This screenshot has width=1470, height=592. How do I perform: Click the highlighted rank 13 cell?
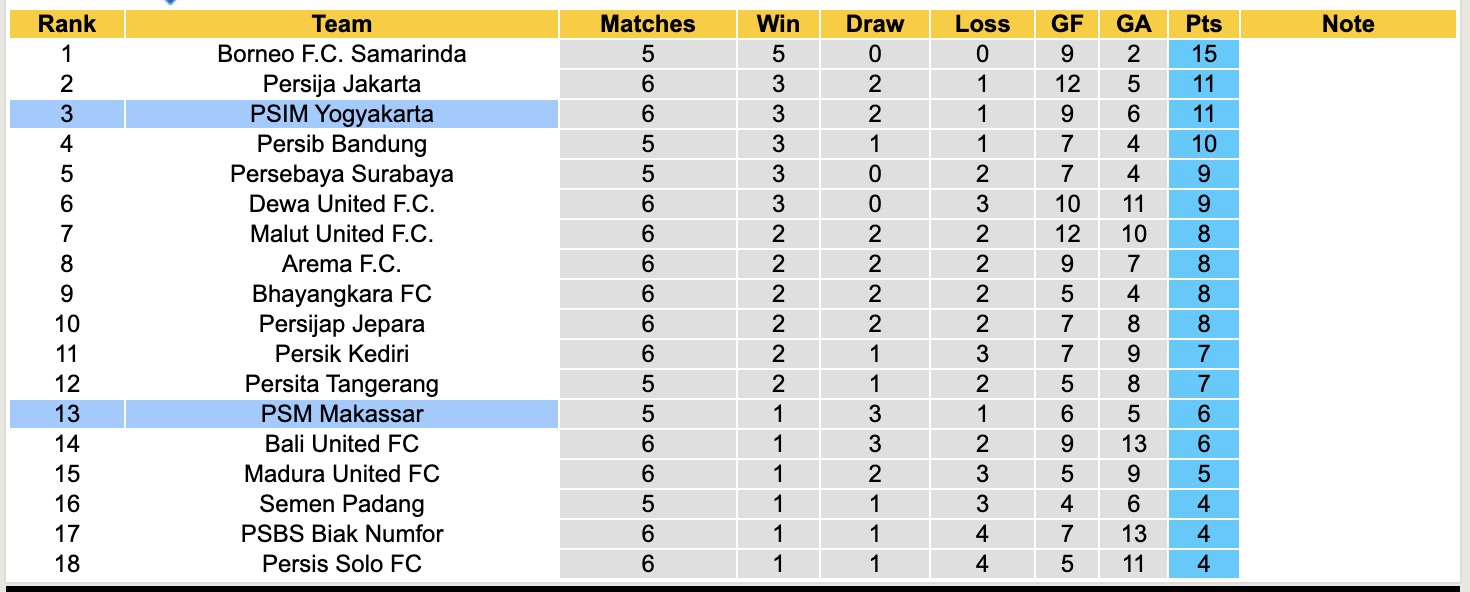tap(67, 414)
